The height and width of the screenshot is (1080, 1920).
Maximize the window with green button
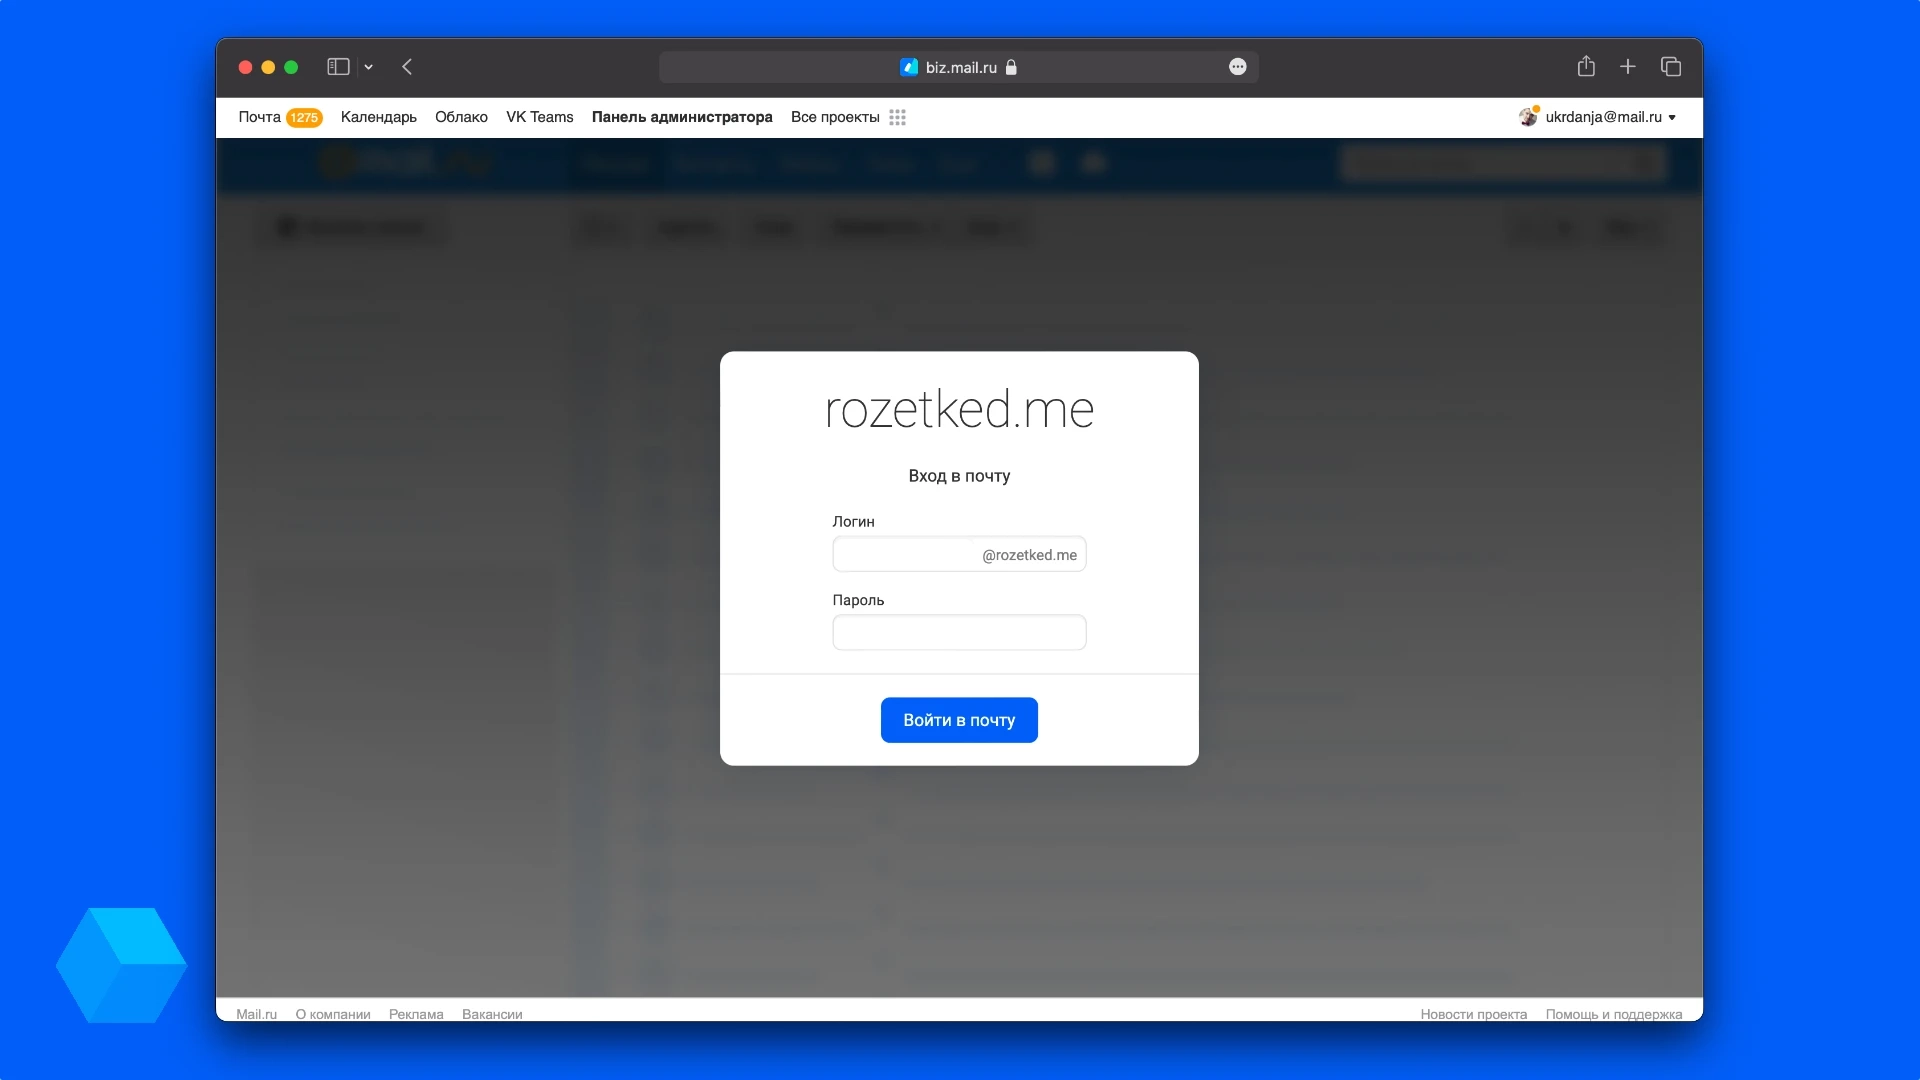click(x=291, y=67)
